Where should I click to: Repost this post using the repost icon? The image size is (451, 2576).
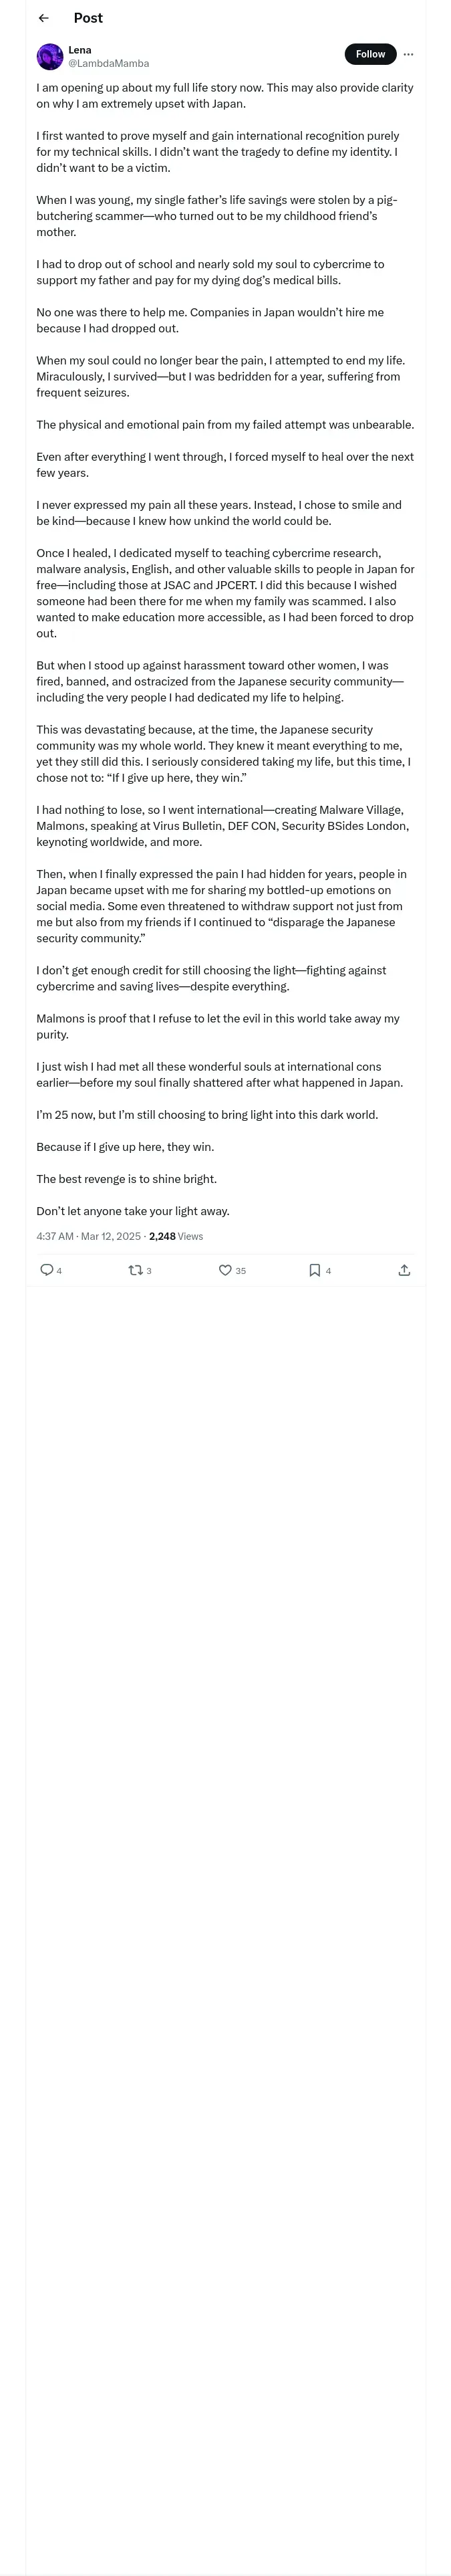pos(135,1270)
